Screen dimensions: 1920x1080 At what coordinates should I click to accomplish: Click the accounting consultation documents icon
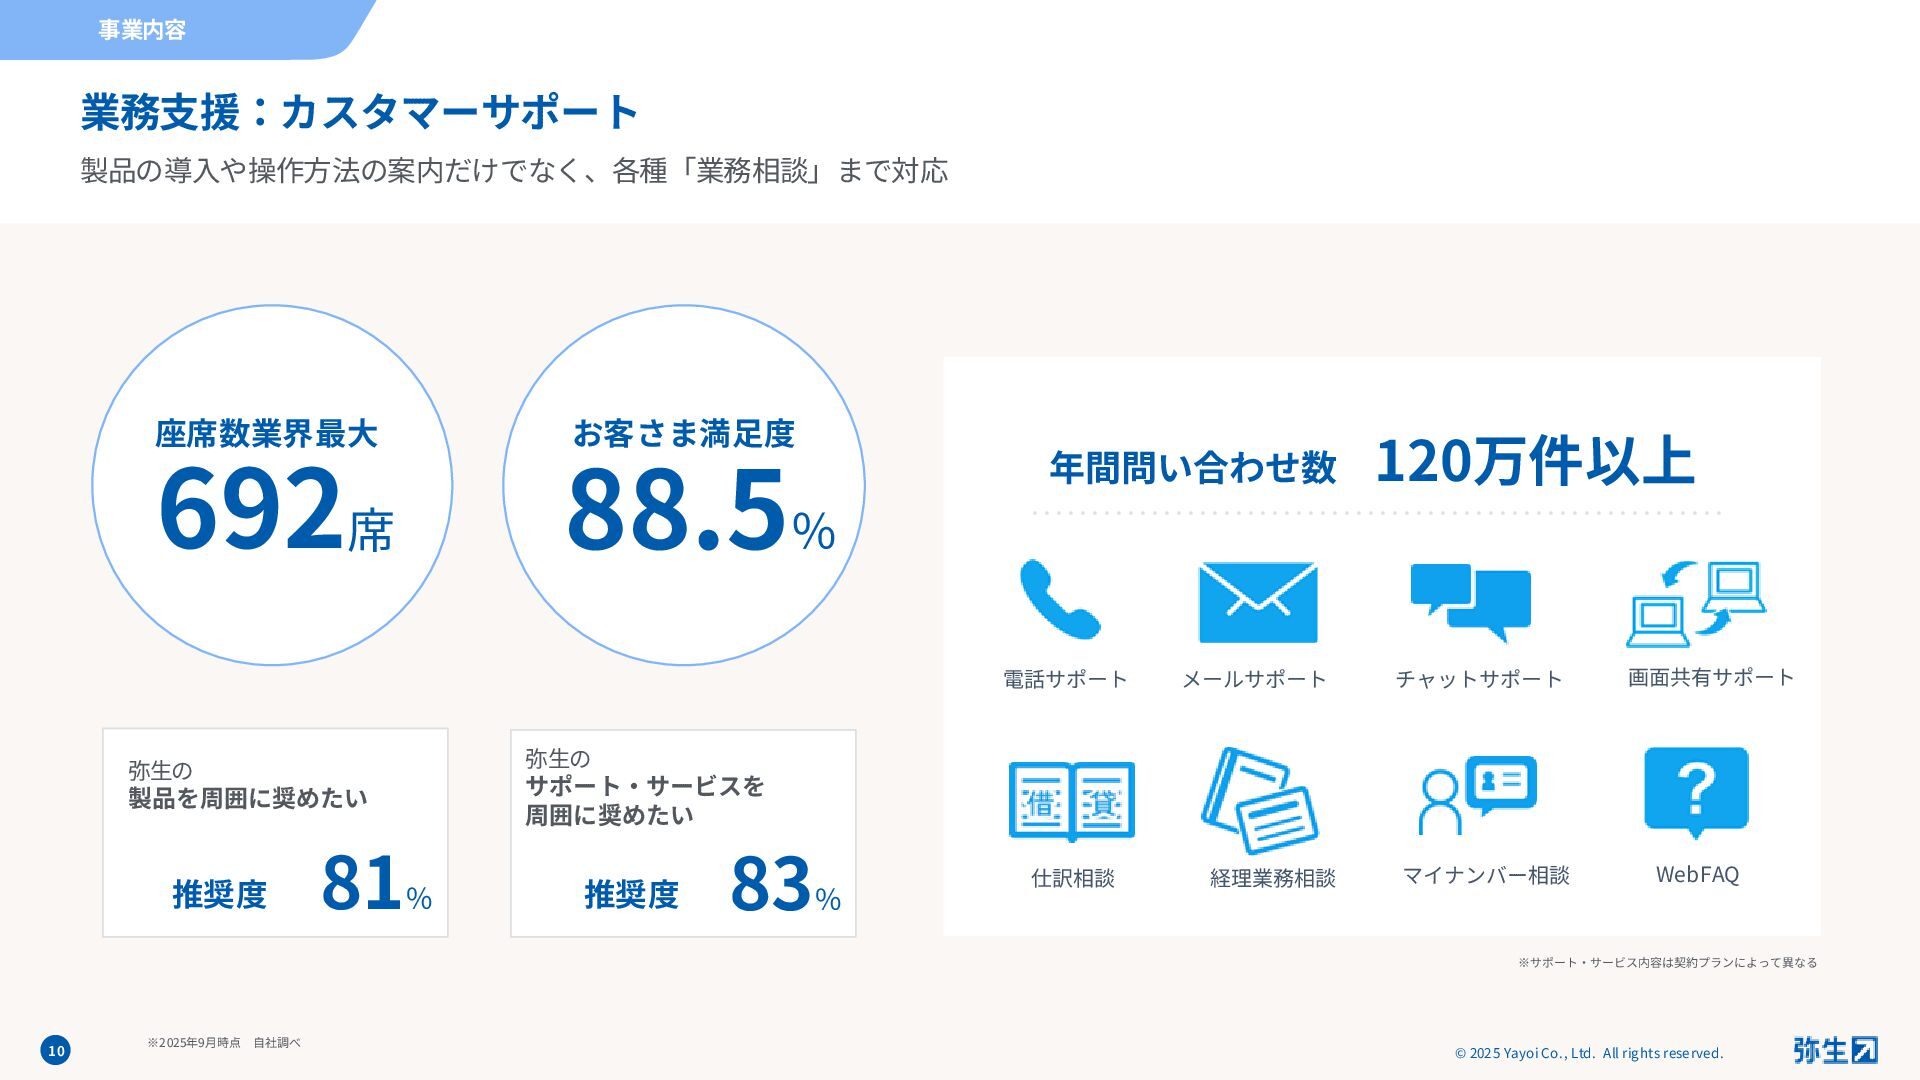[x=1260, y=801]
